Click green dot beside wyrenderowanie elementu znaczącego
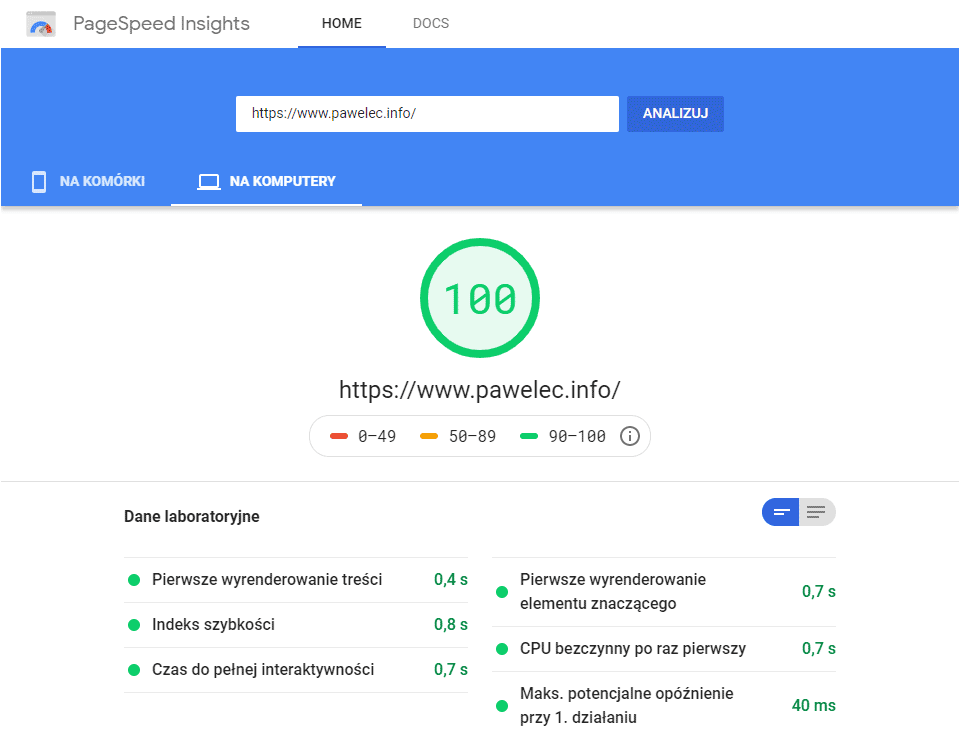Image resolution: width=960 pixels, height=740 pixels. coord(502,592)
